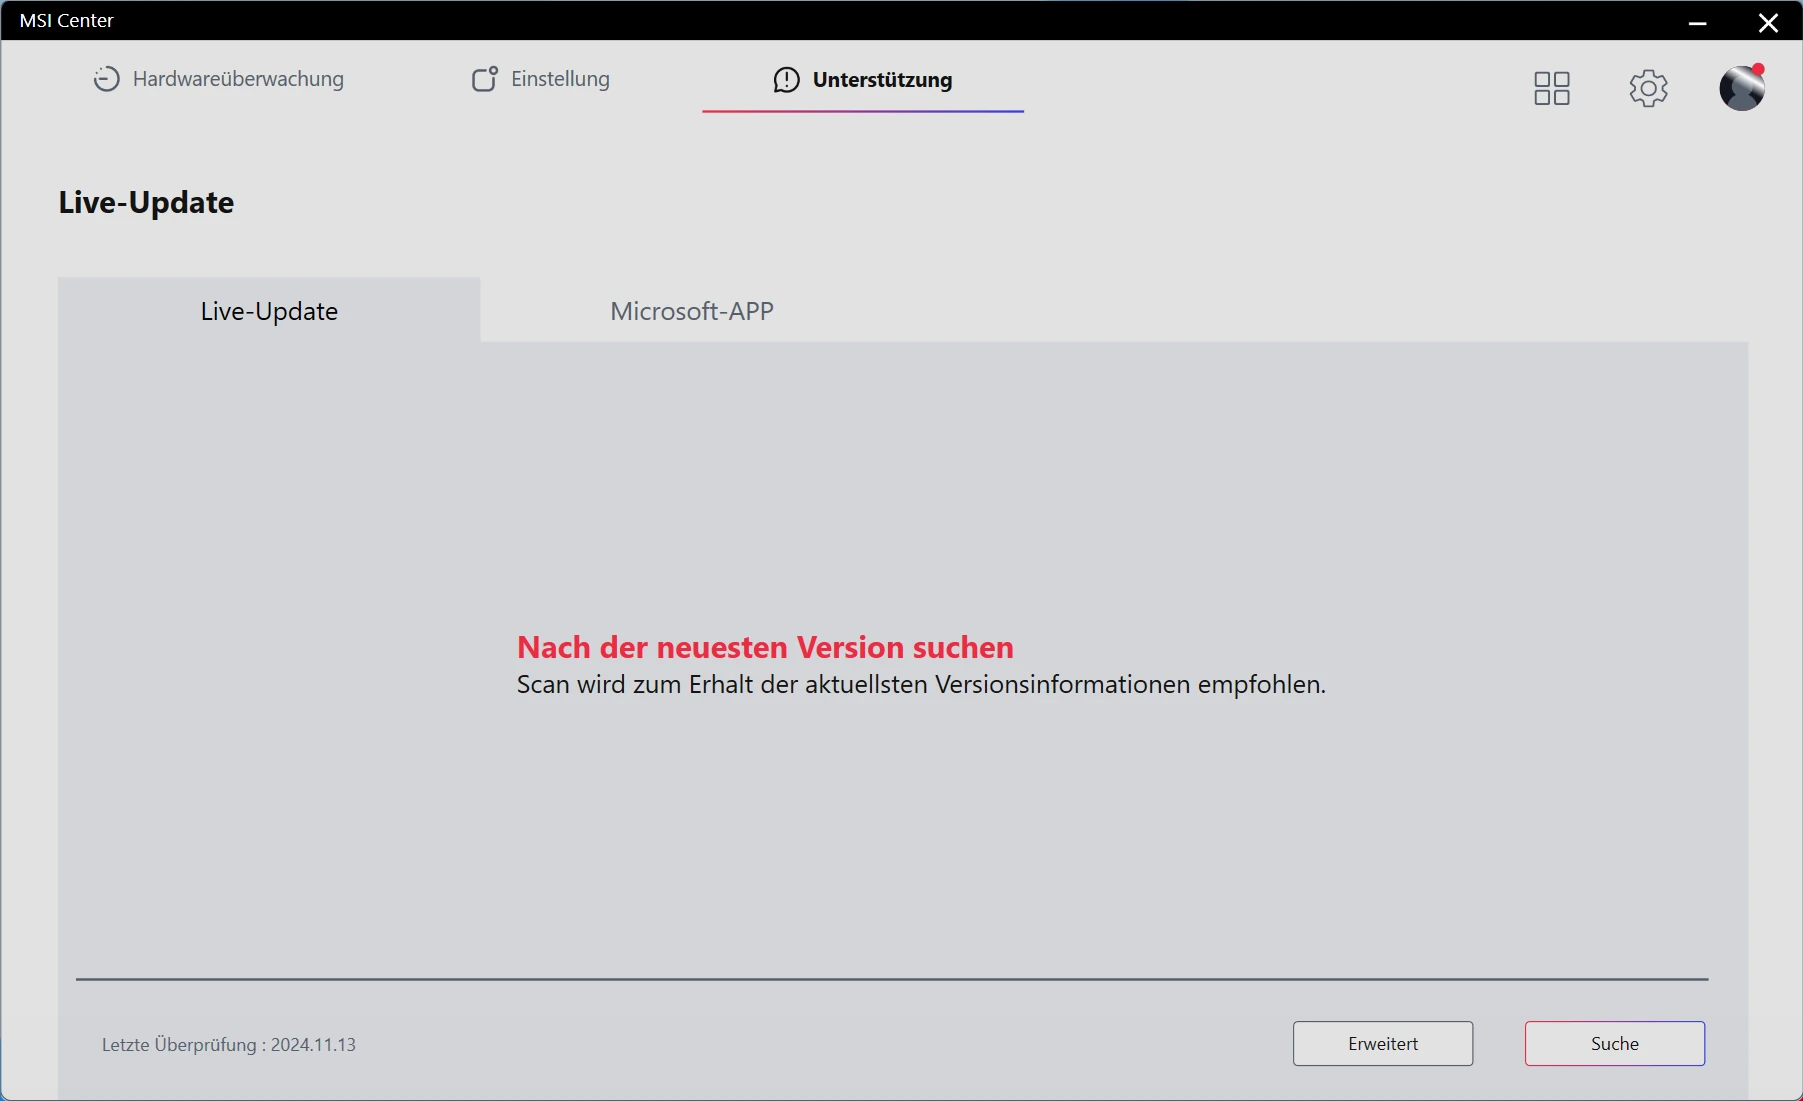Viewport: 1803px width, 1101px height.
Task: Go to the Einstellung tab label
Action: (560, 79)
